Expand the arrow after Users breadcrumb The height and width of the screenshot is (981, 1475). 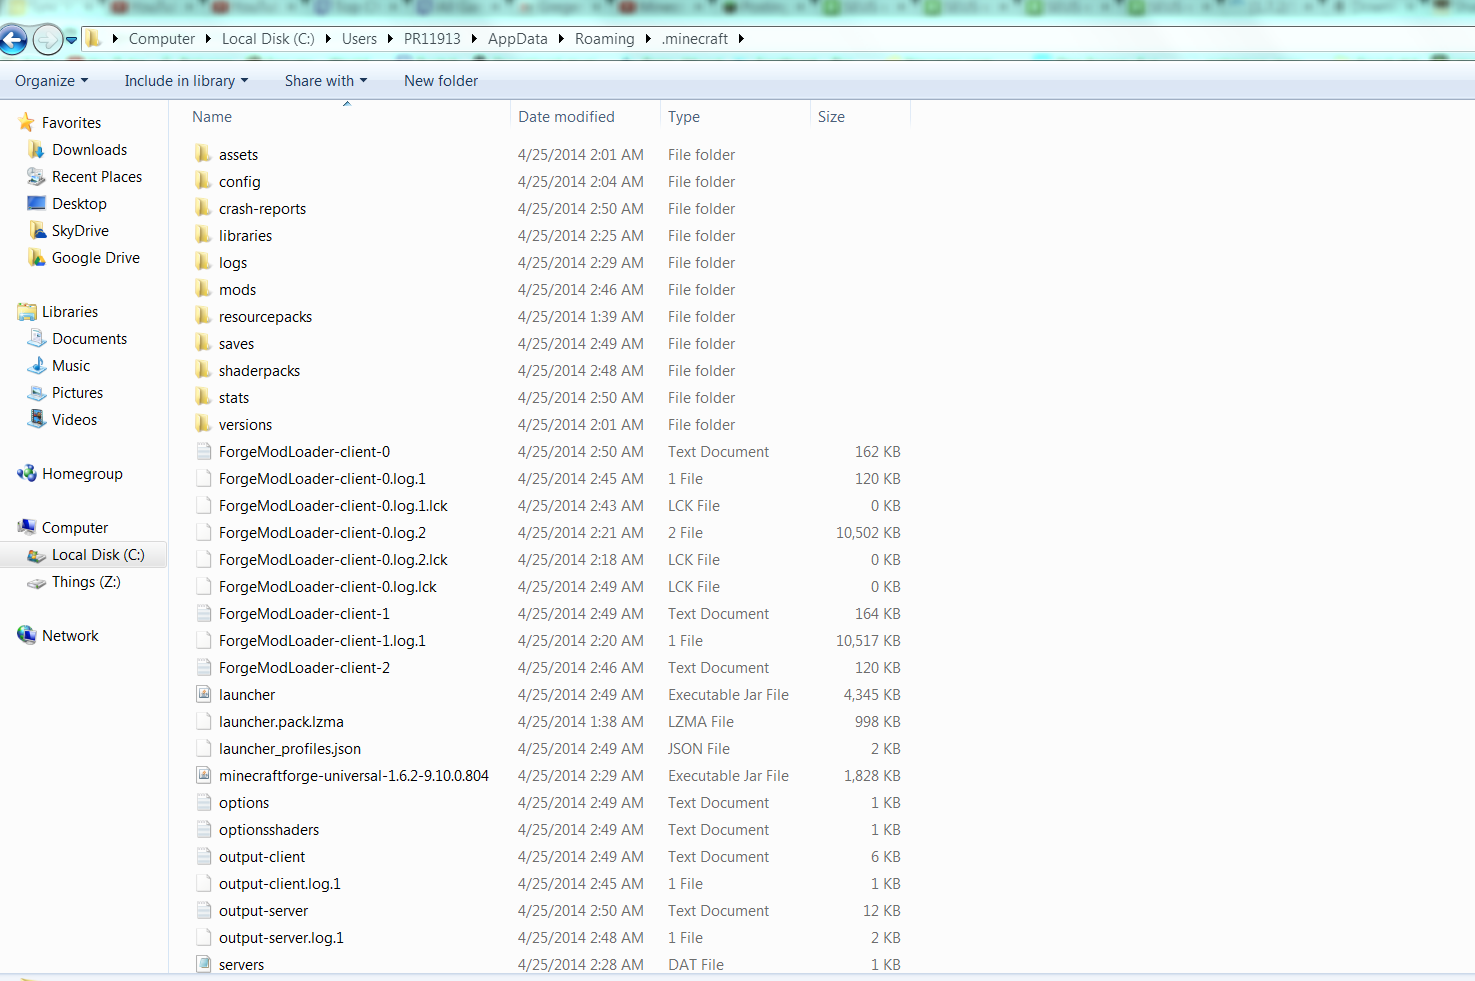390,39
